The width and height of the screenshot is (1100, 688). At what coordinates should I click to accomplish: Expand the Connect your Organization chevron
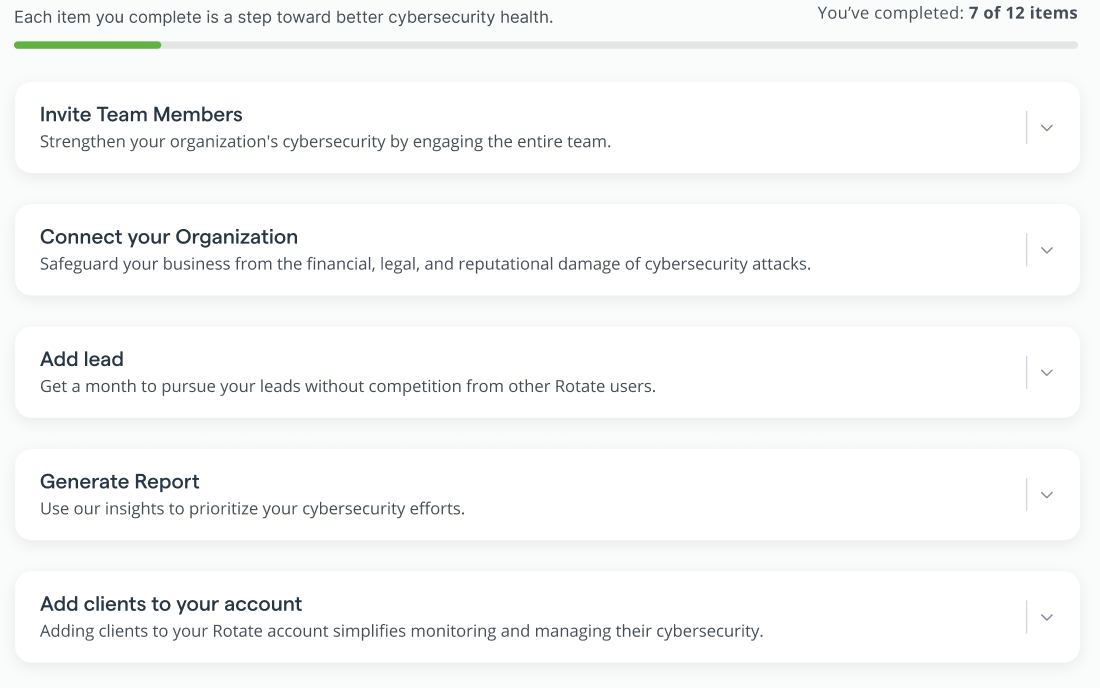[x=1047, y=250]
